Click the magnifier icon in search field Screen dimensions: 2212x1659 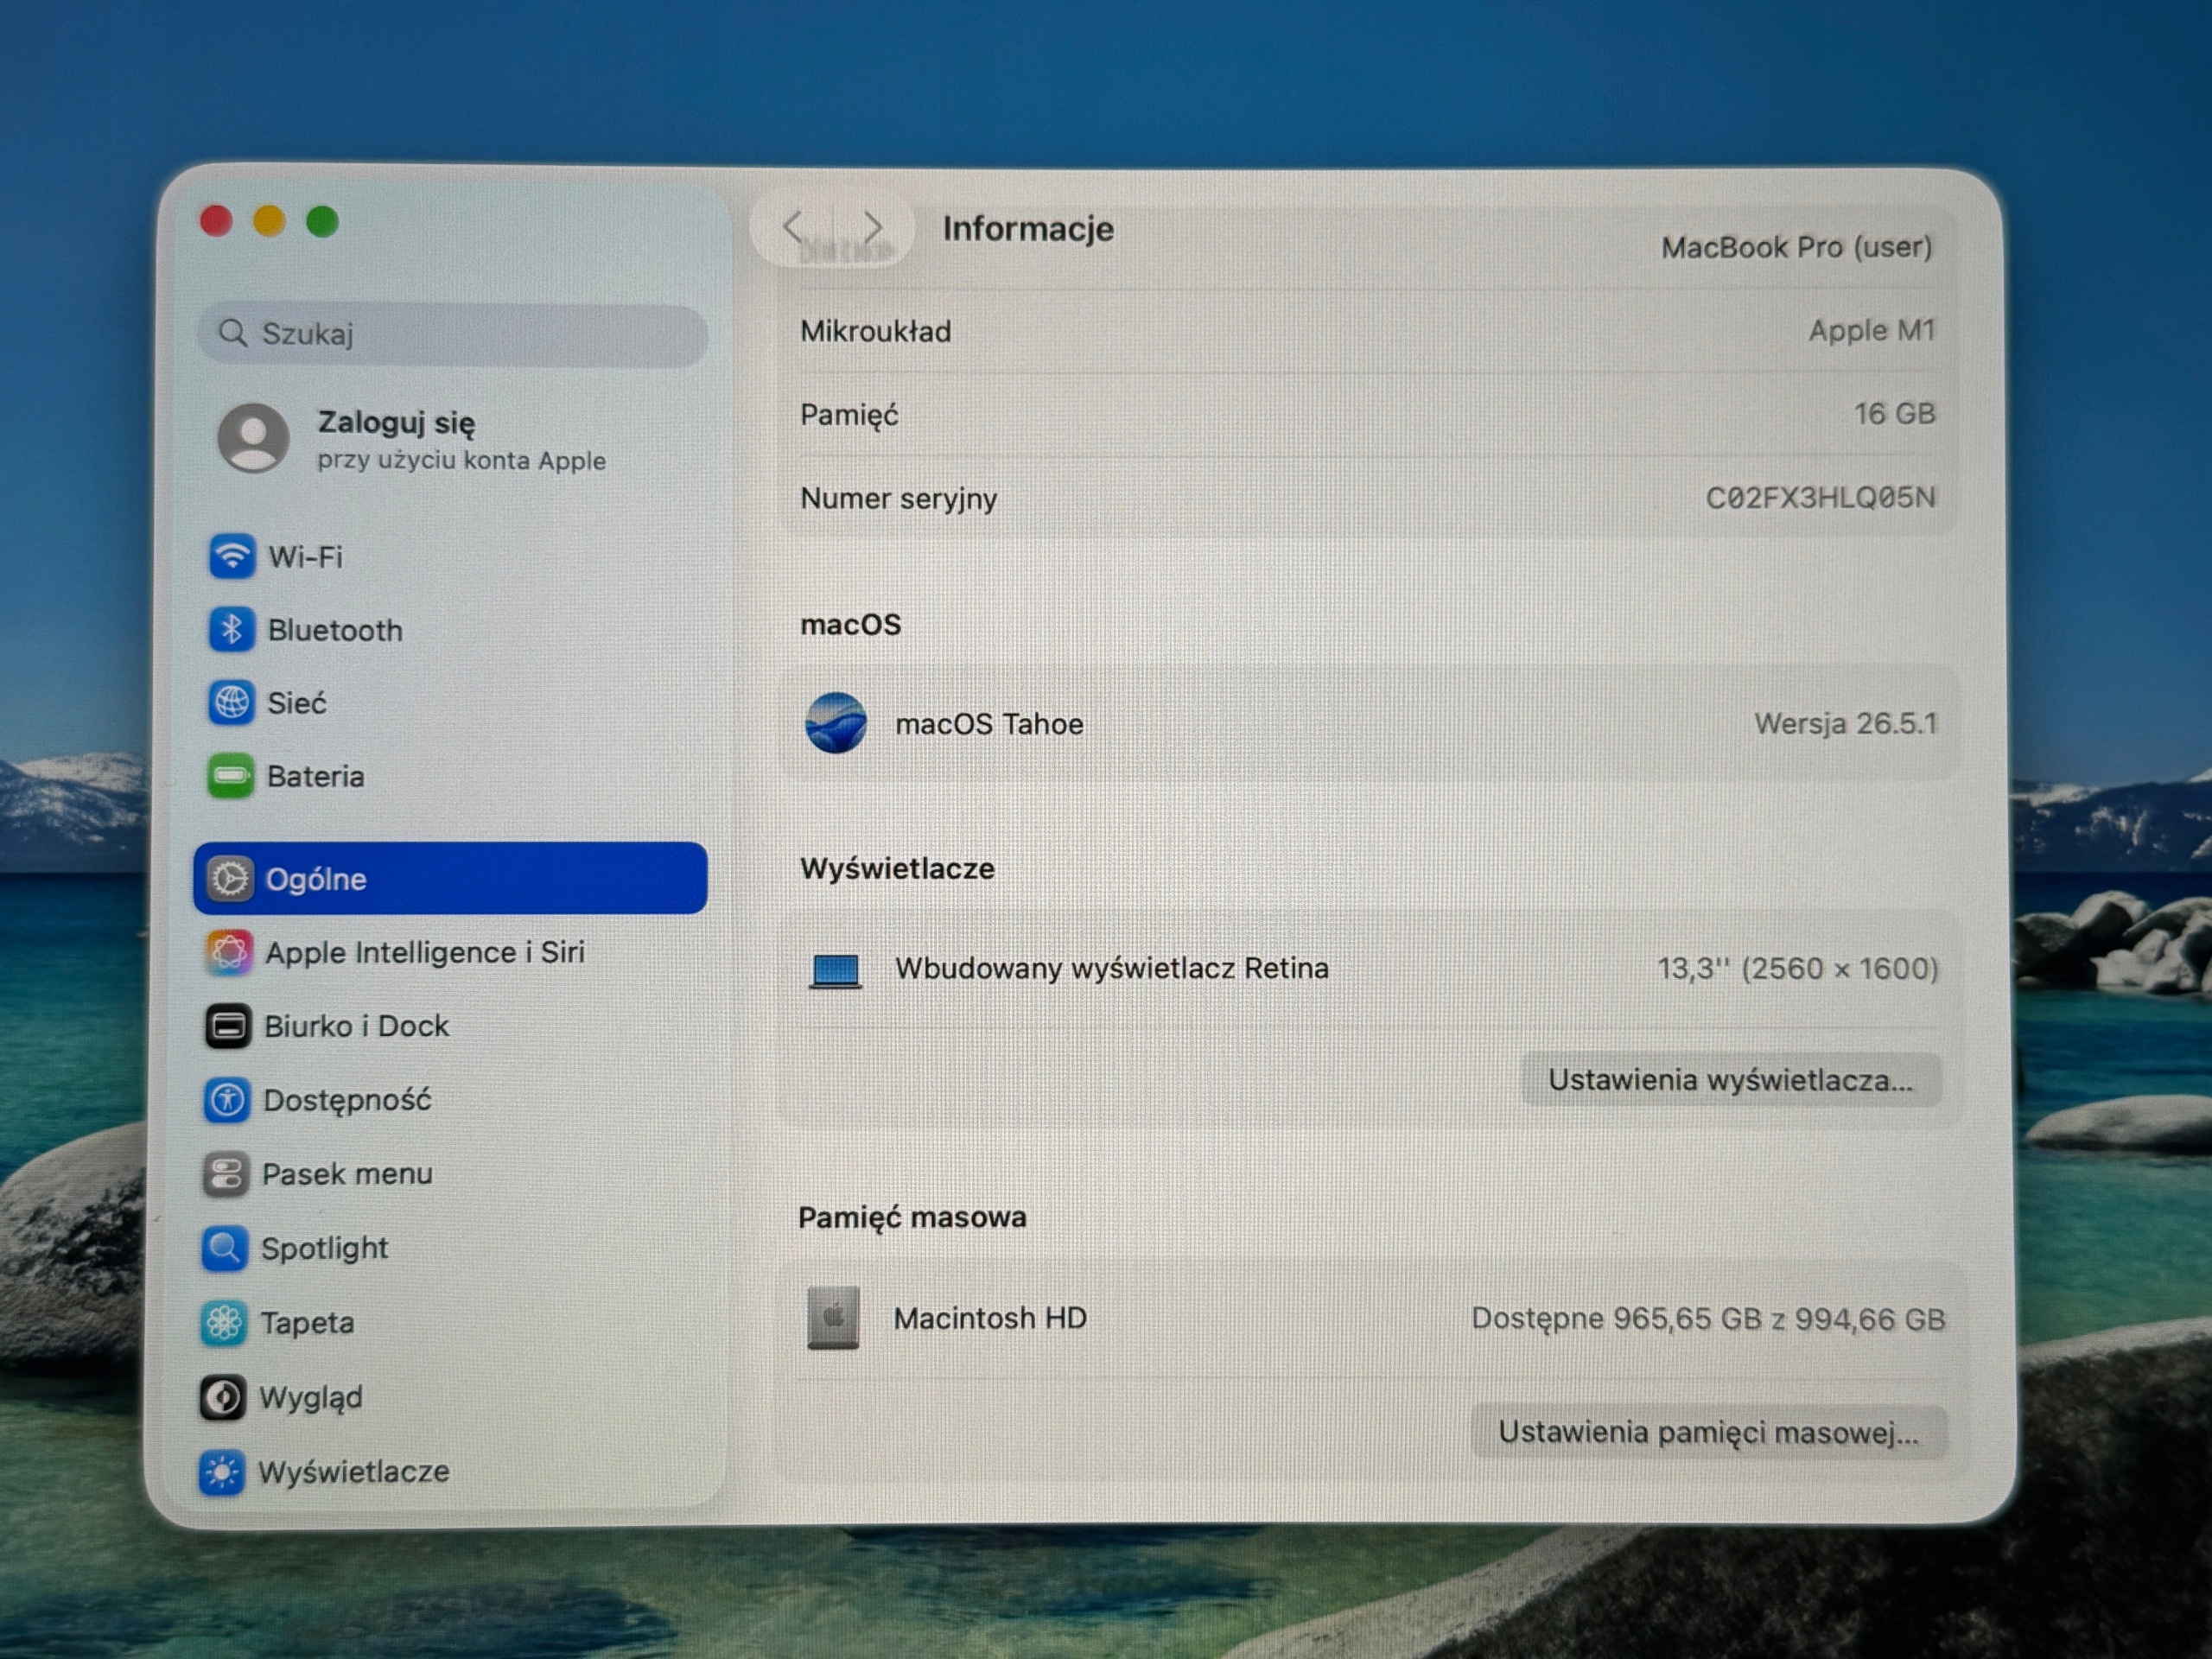[232, 333]
